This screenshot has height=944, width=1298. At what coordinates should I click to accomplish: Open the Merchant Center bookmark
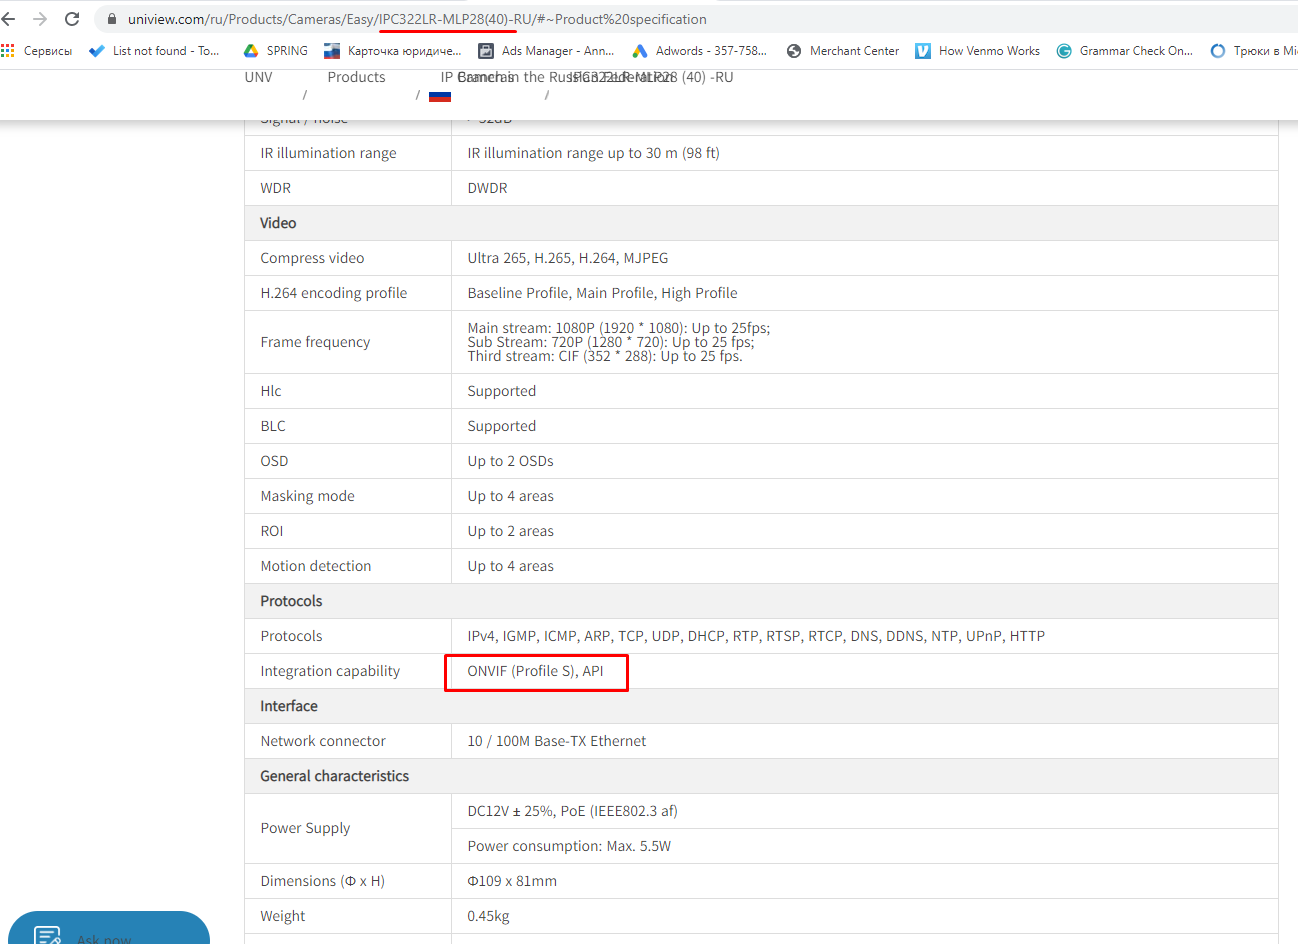coord(843,51)
